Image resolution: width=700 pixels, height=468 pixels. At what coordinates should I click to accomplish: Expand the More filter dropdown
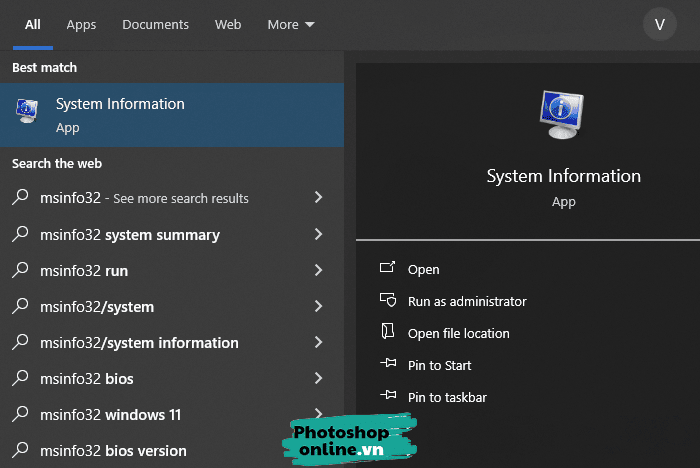[x=290, y=25]
